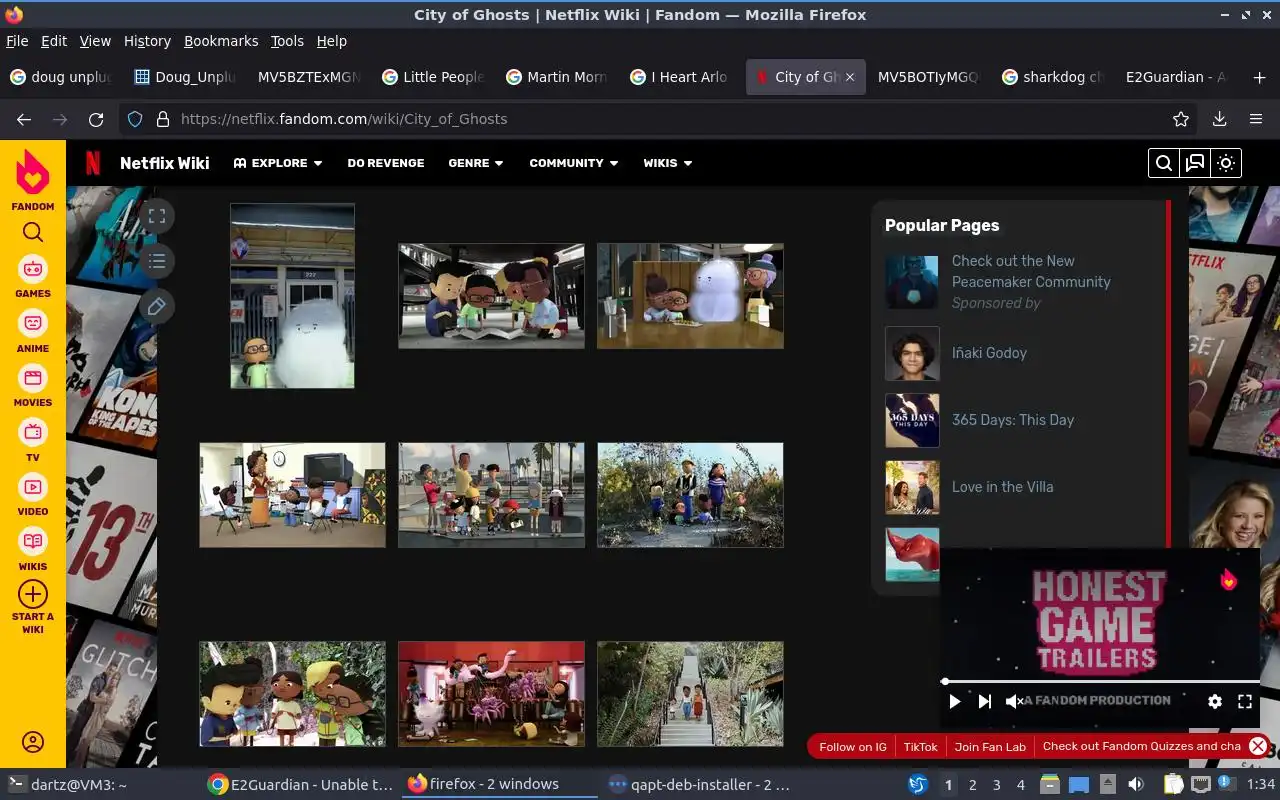
Task: Unmute the video player
Action: (1014, 702)
